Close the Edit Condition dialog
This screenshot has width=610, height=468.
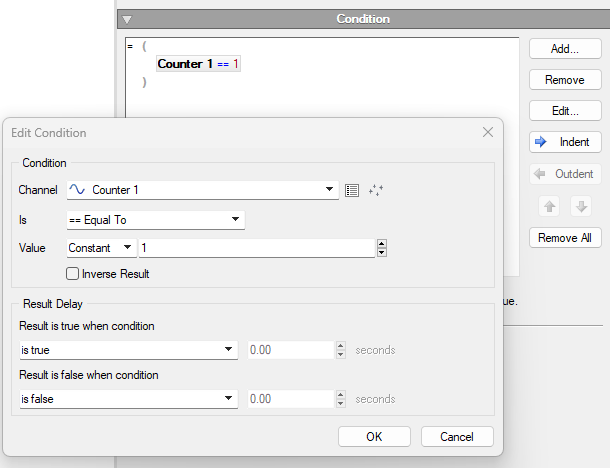488,132
